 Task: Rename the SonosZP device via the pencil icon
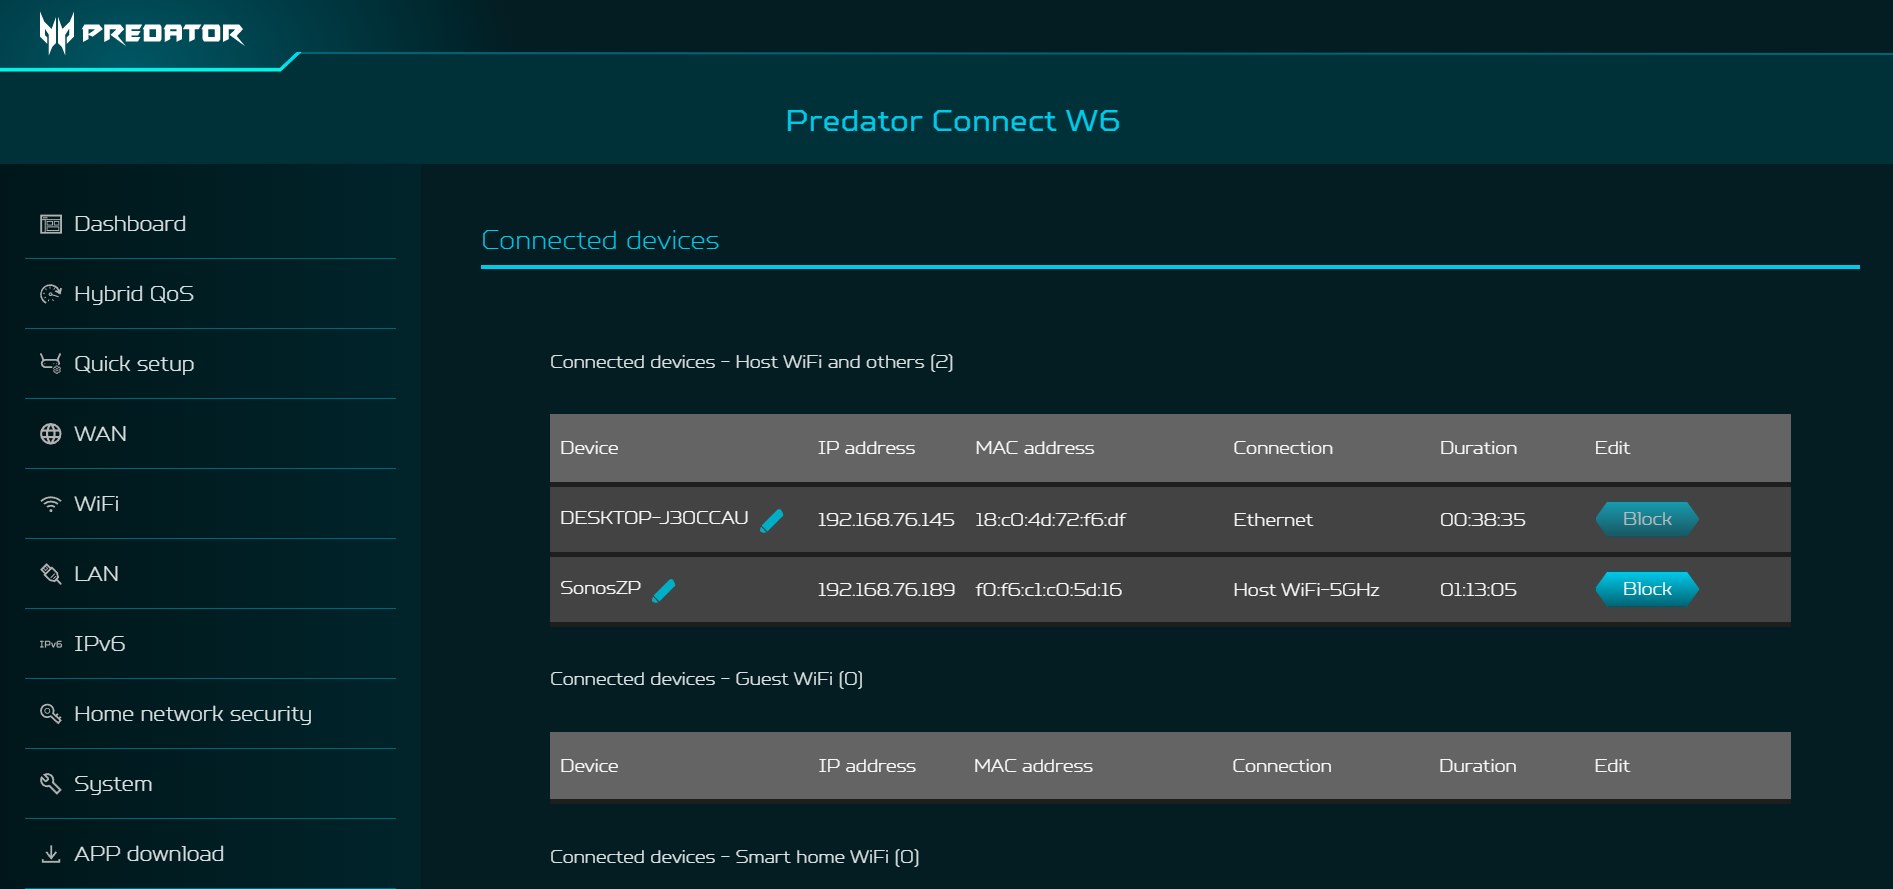pos(663,591)
